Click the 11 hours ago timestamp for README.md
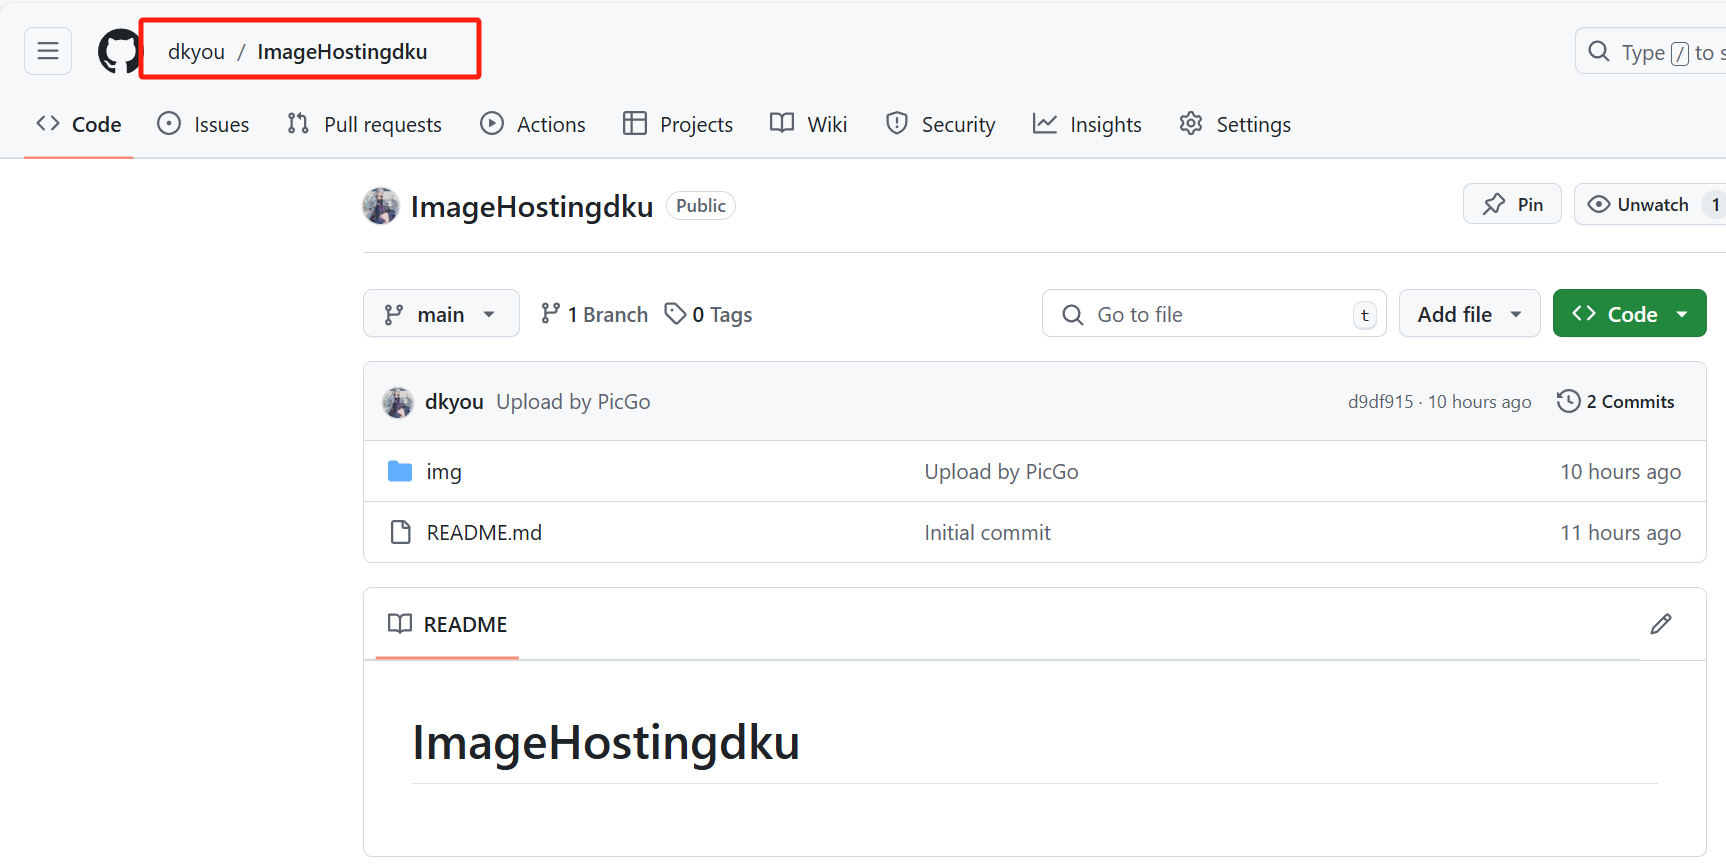The height and width of the screenshot is (868, 1726). point(1620,533)
